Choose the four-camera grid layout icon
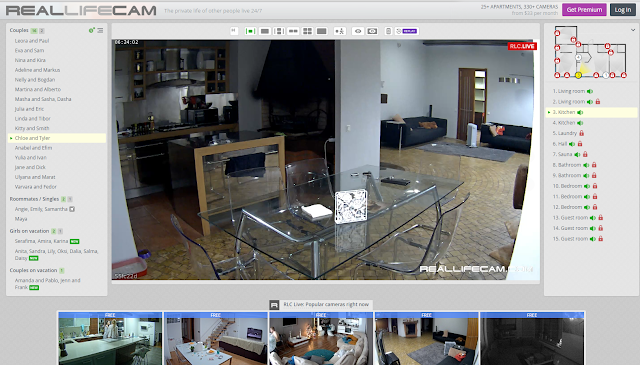 [307, 31]
